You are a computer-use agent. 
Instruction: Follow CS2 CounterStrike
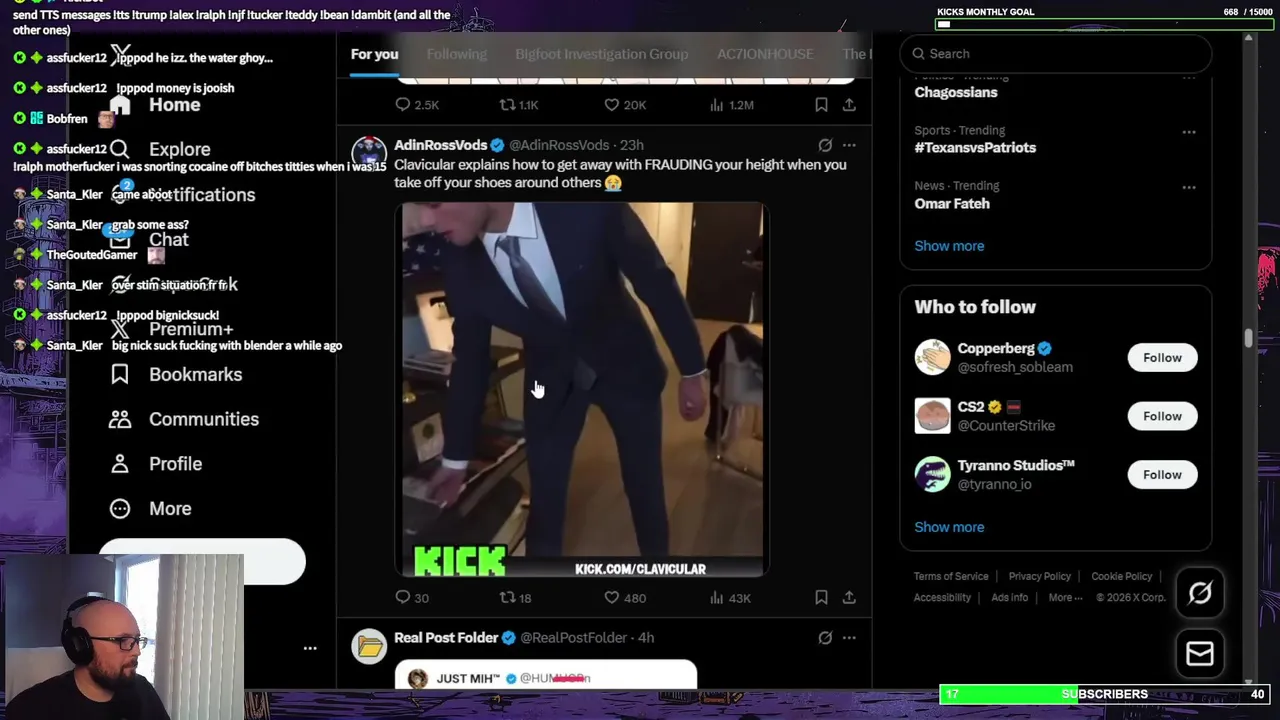click(x=1162, y=416)
